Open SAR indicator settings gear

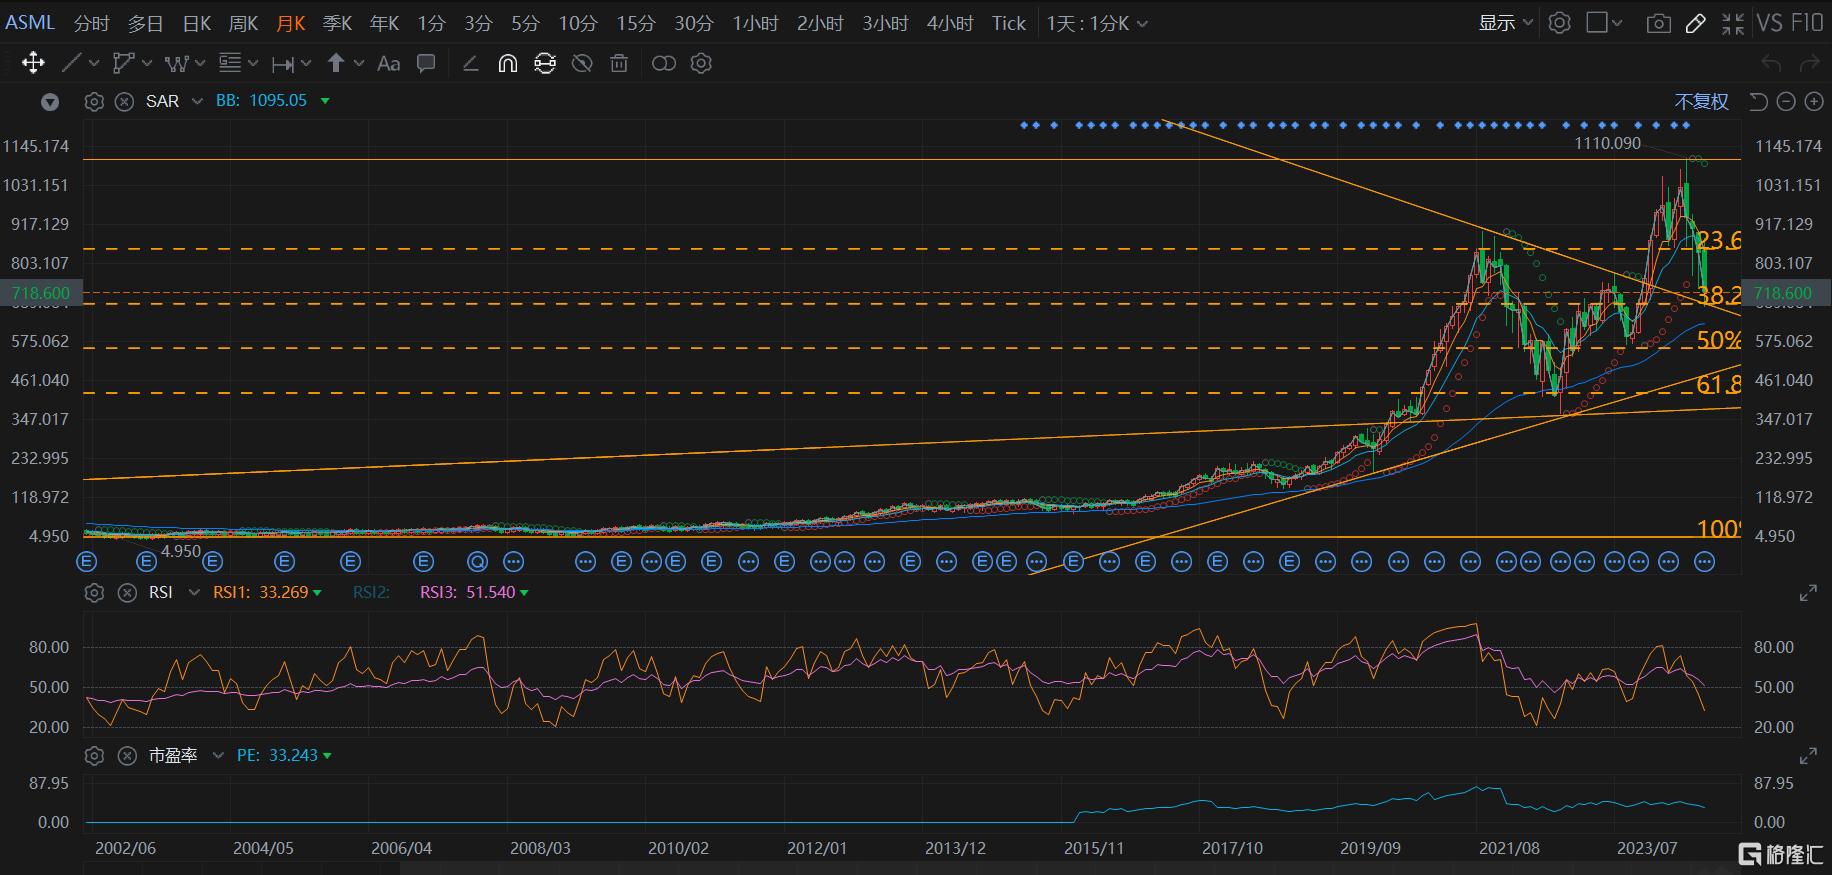[x=94, y=101]
